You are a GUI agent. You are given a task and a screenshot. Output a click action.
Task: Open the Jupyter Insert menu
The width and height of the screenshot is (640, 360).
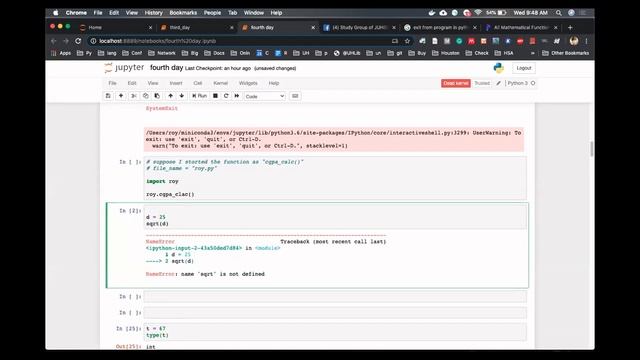(x=176, y=83)
